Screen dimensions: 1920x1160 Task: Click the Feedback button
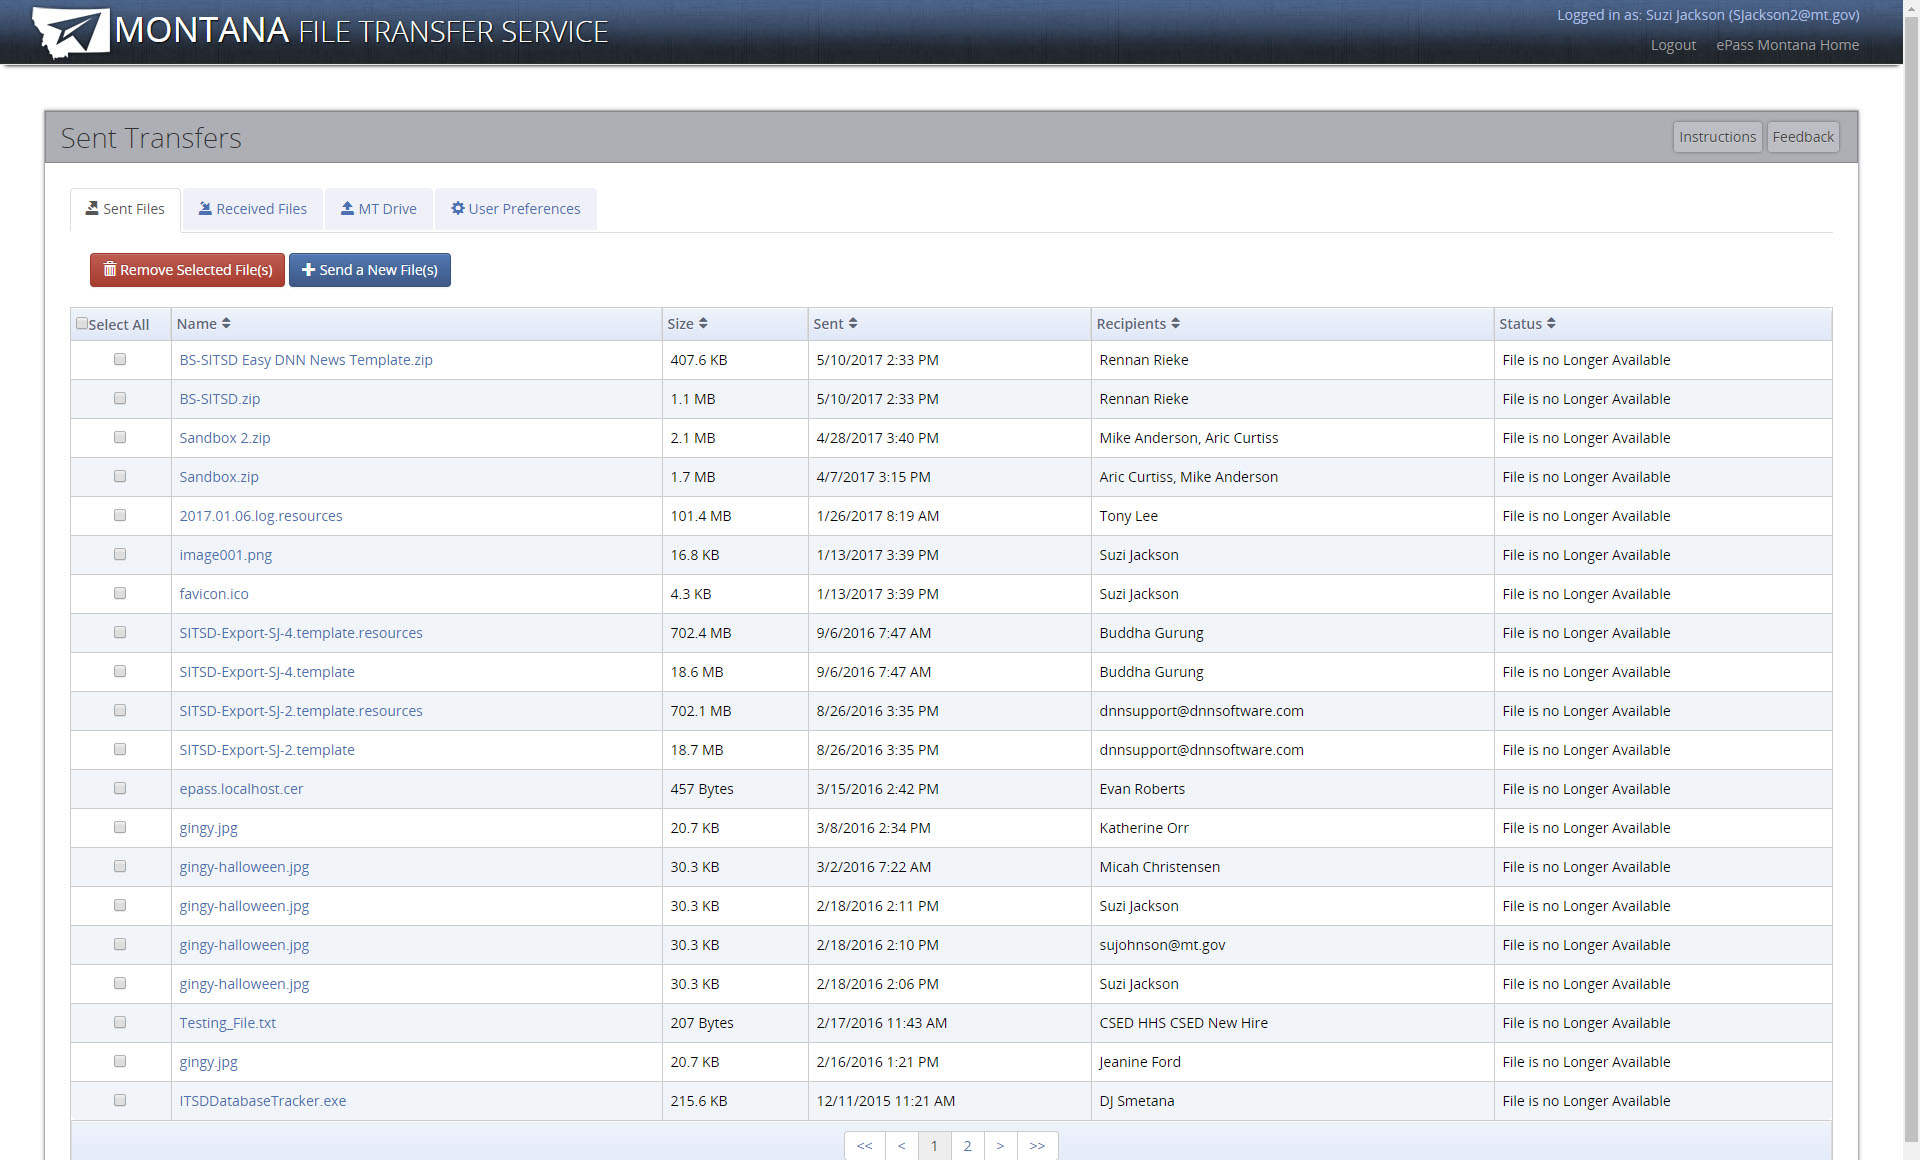pos(1803,136)
